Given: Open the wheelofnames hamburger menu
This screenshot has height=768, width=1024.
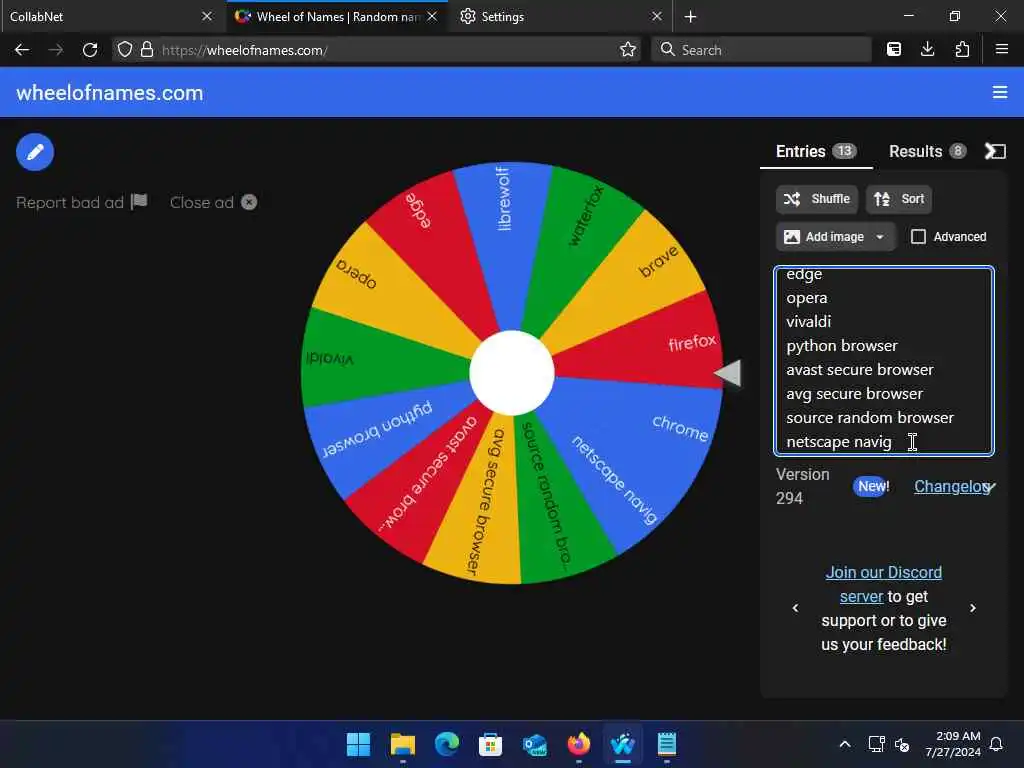Looking at the screenshot, I should tap(999, 93).
